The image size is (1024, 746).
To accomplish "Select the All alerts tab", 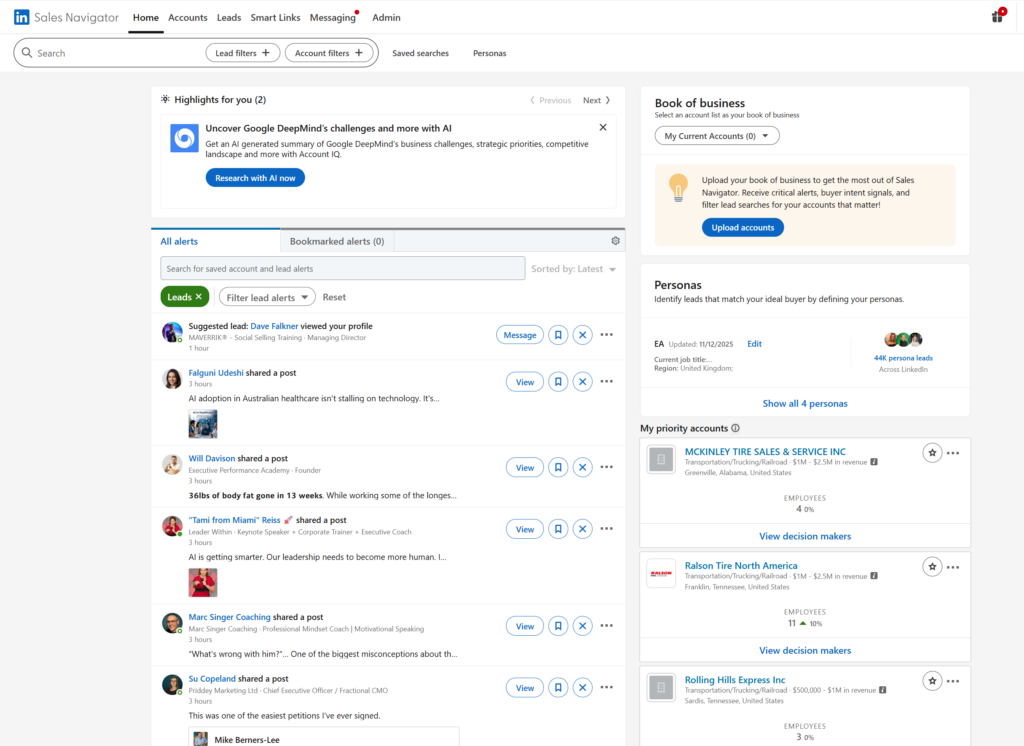I will point(216,241).
